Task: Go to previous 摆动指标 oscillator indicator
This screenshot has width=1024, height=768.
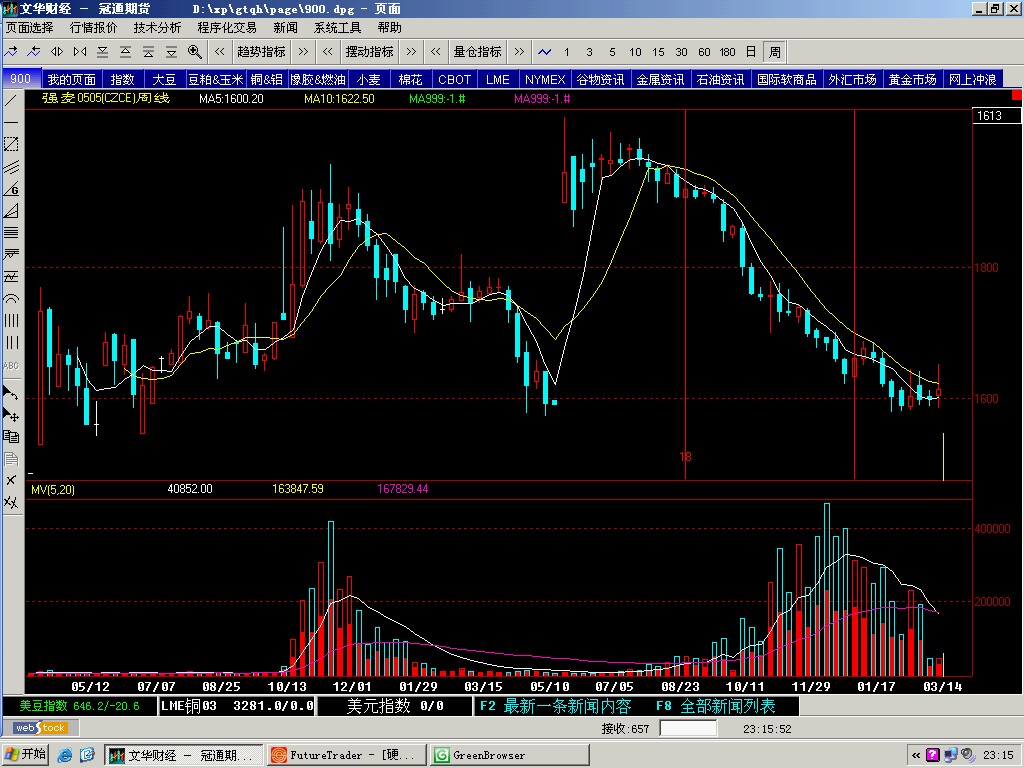Action: click(327, 52)
